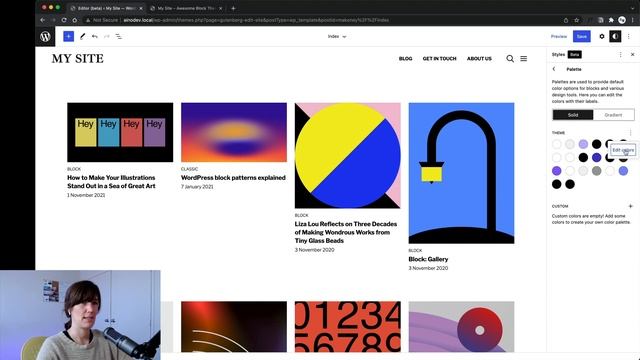Image resolution: width=640 pixels, height=360 pixels.
Task: Open WordPress block patterns explained post
Action: point(233,178)
